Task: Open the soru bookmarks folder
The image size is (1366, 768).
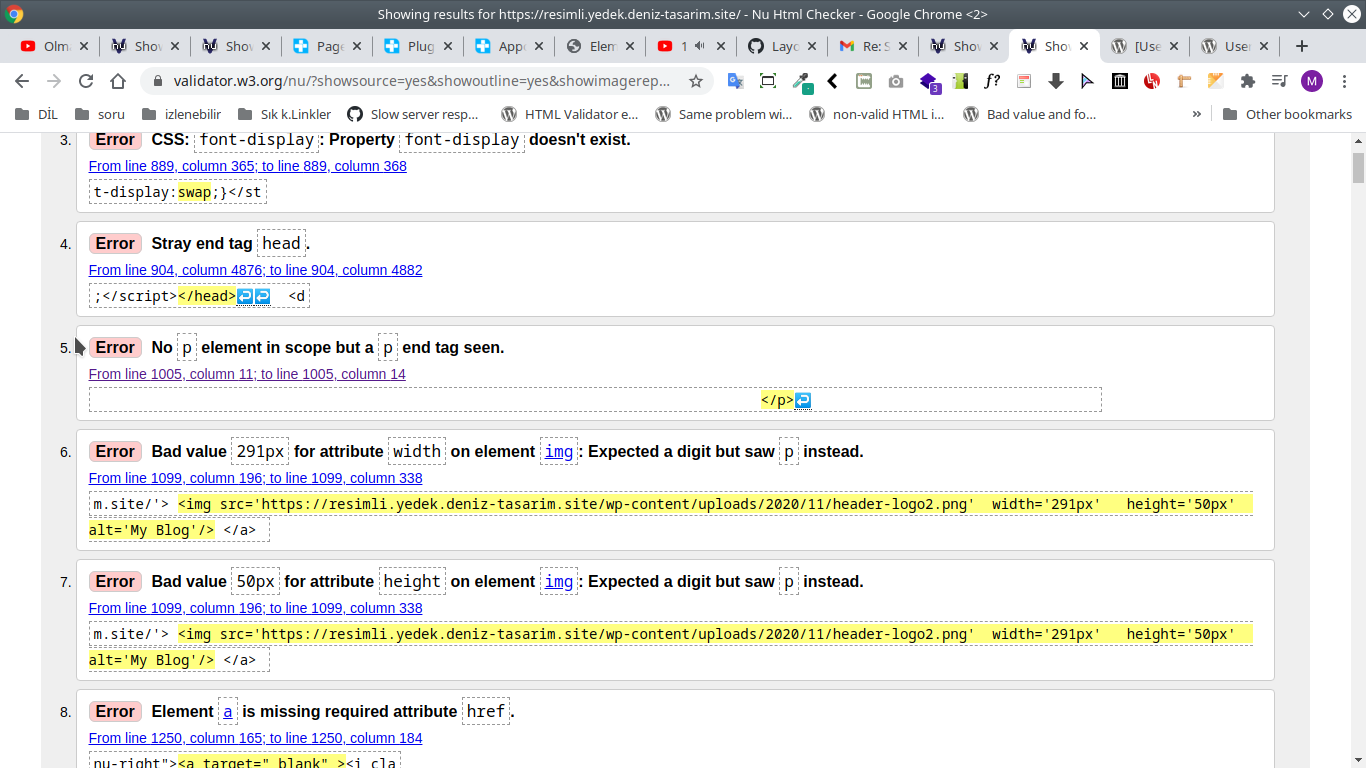Action: pos(99,114)
